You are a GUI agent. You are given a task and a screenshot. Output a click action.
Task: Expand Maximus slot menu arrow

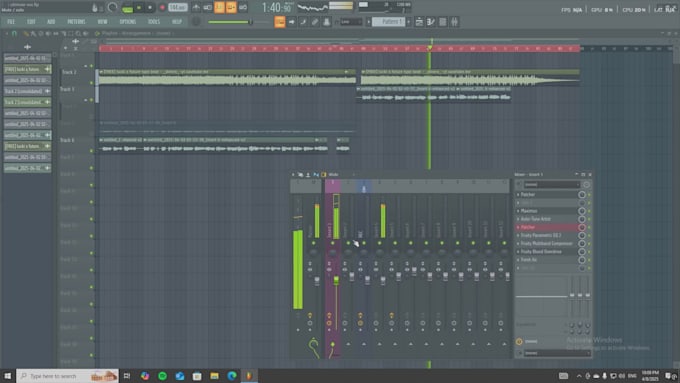point(518,211)
